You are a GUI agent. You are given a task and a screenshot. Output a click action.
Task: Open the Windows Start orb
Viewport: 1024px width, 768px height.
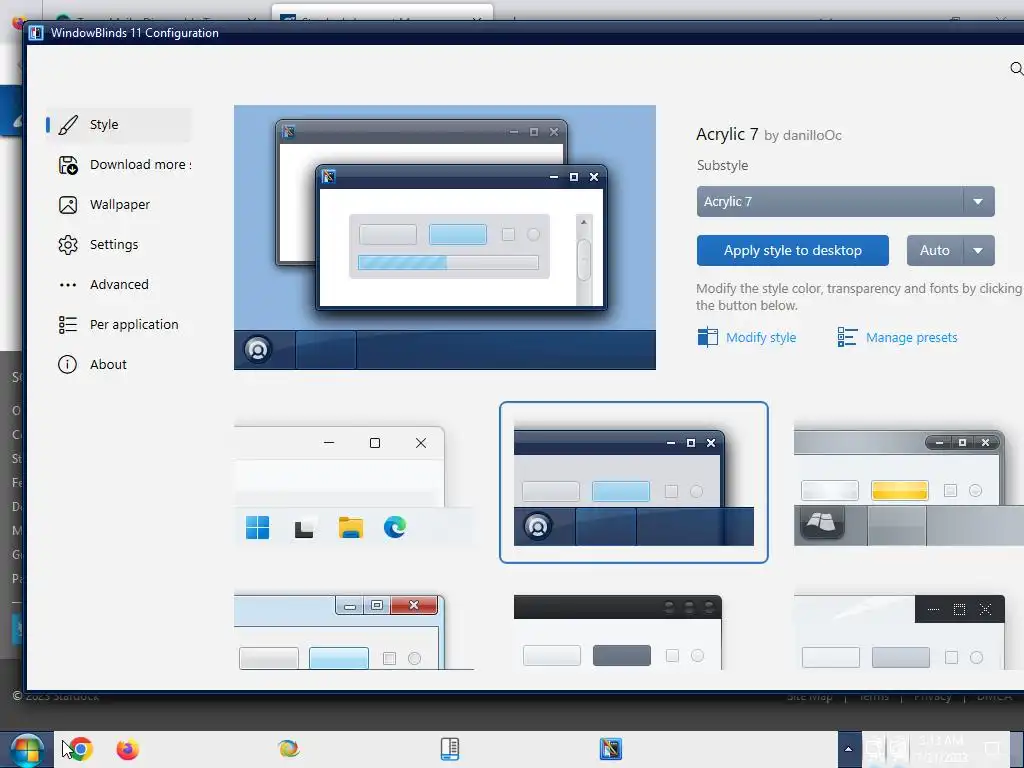pyautogui.click(x=27, y=750)
